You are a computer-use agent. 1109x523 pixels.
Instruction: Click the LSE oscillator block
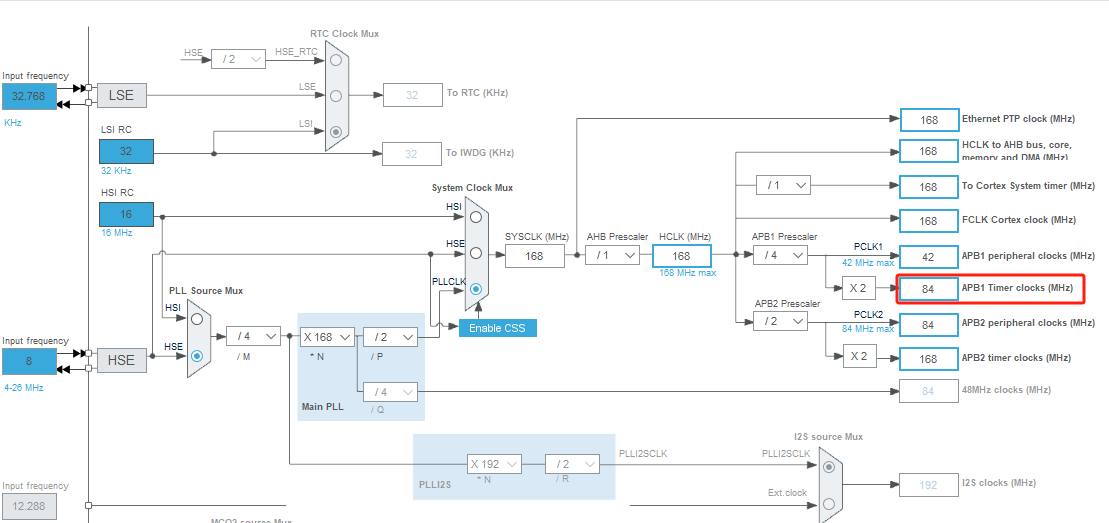coord(122,95)
